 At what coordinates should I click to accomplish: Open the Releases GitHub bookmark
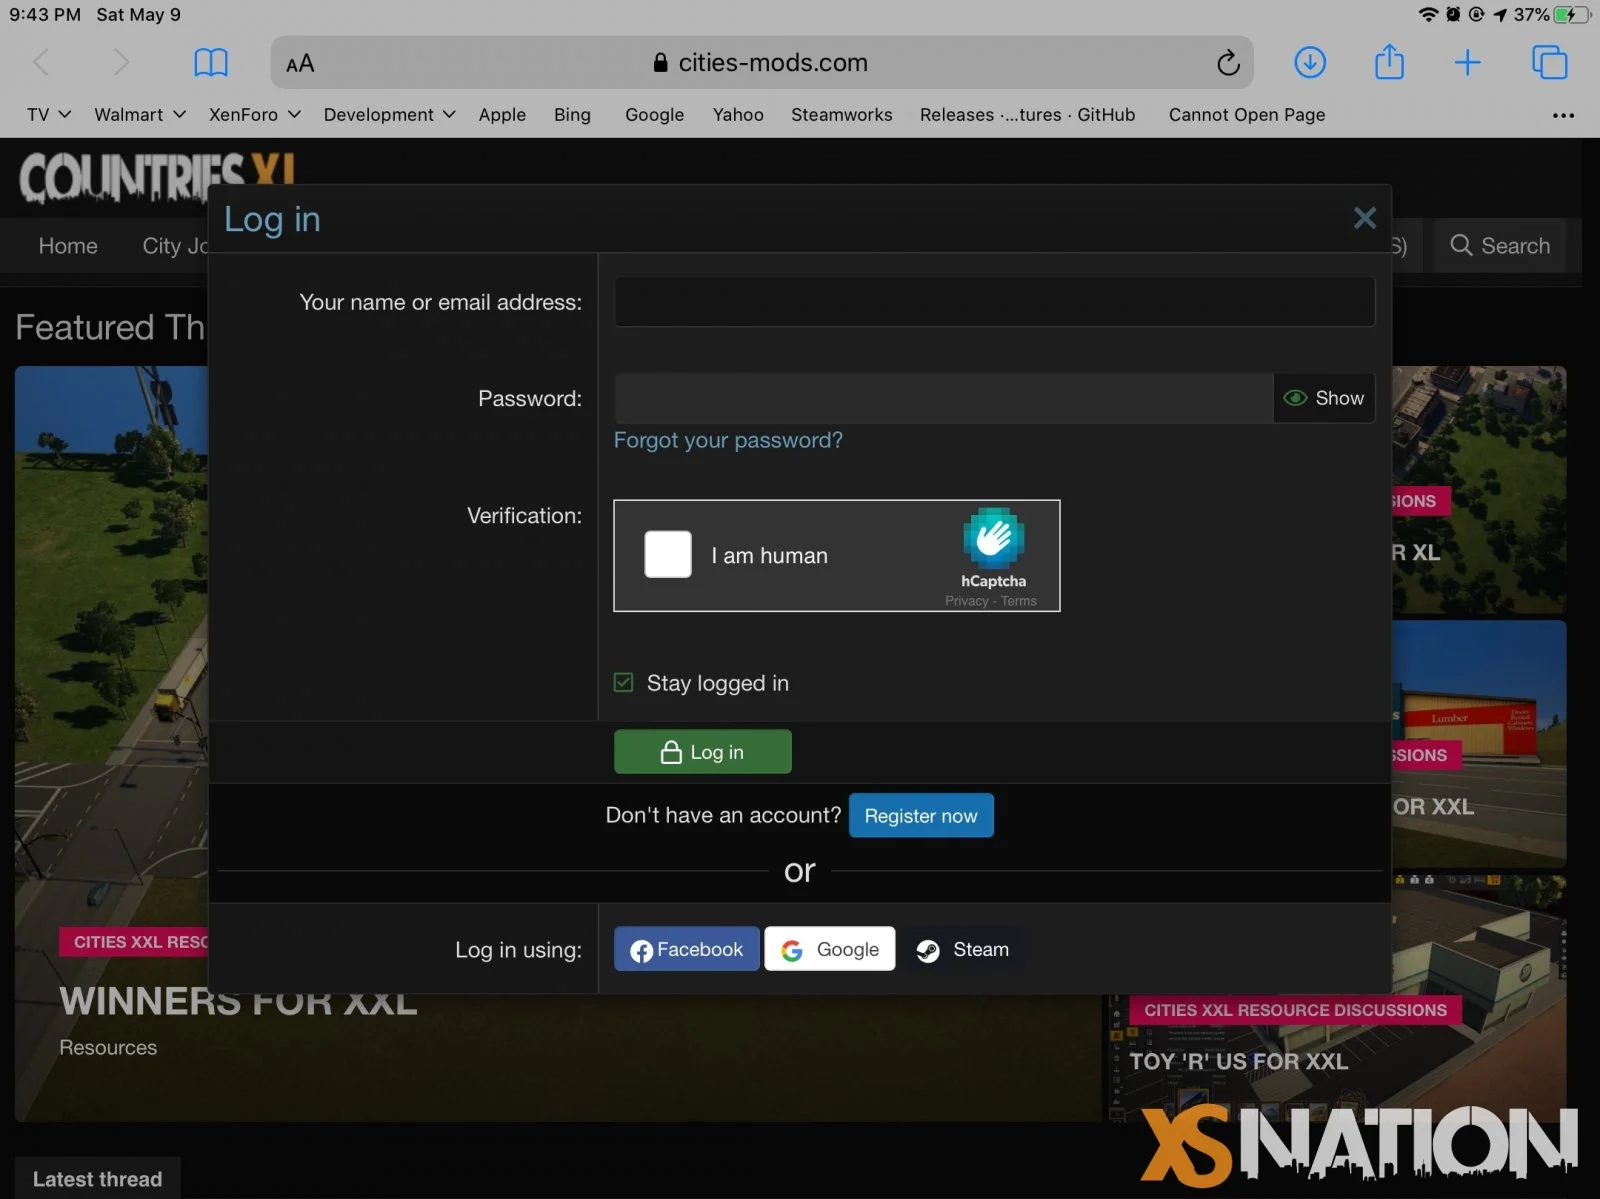coord(1027,115)
